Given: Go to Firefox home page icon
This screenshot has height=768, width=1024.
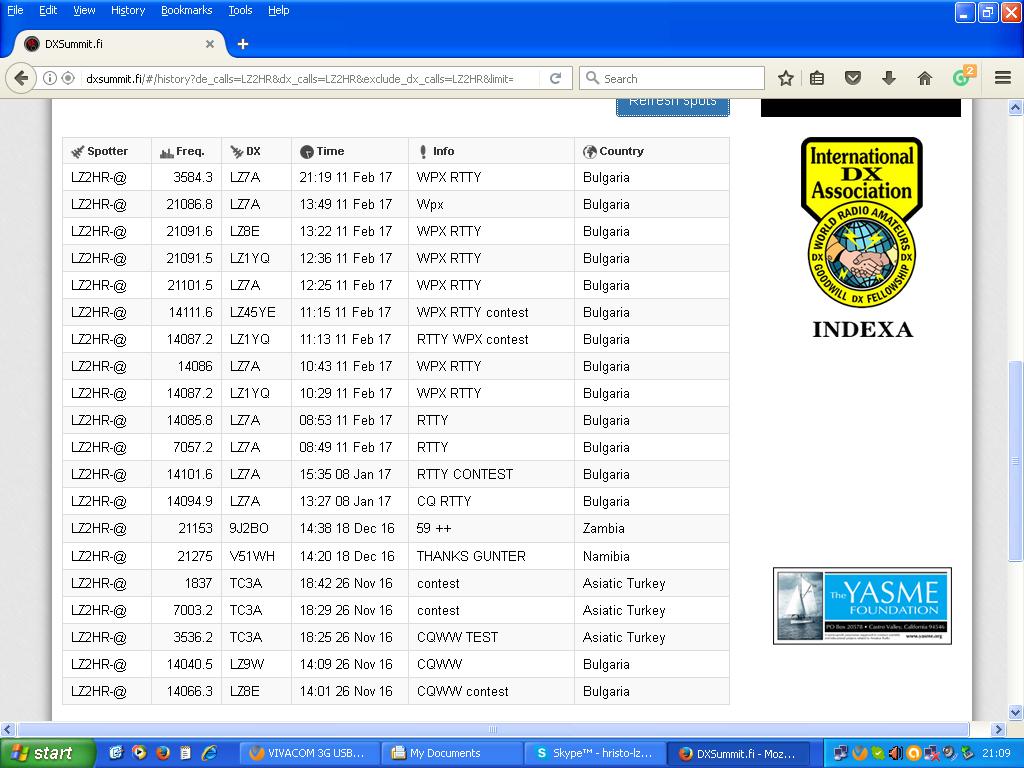Looking at the screenshot, I should 924,78.
